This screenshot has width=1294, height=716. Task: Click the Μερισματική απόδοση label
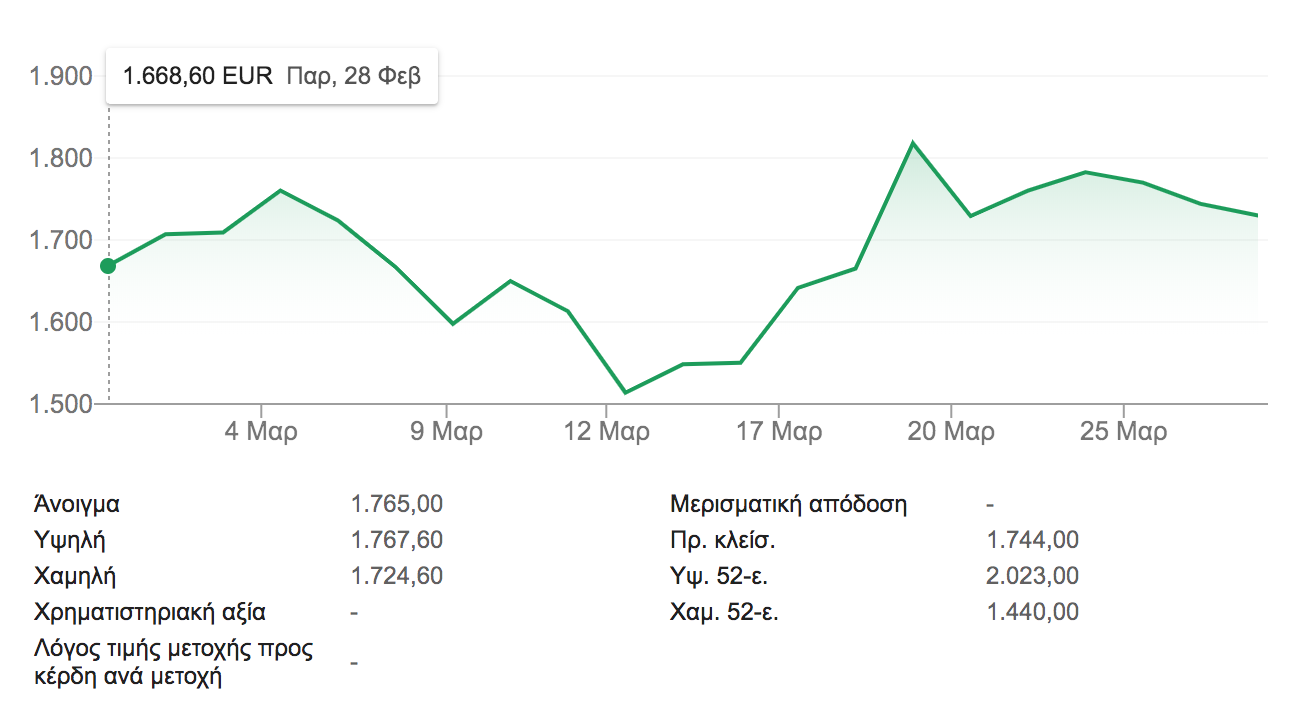click(789, 504)
